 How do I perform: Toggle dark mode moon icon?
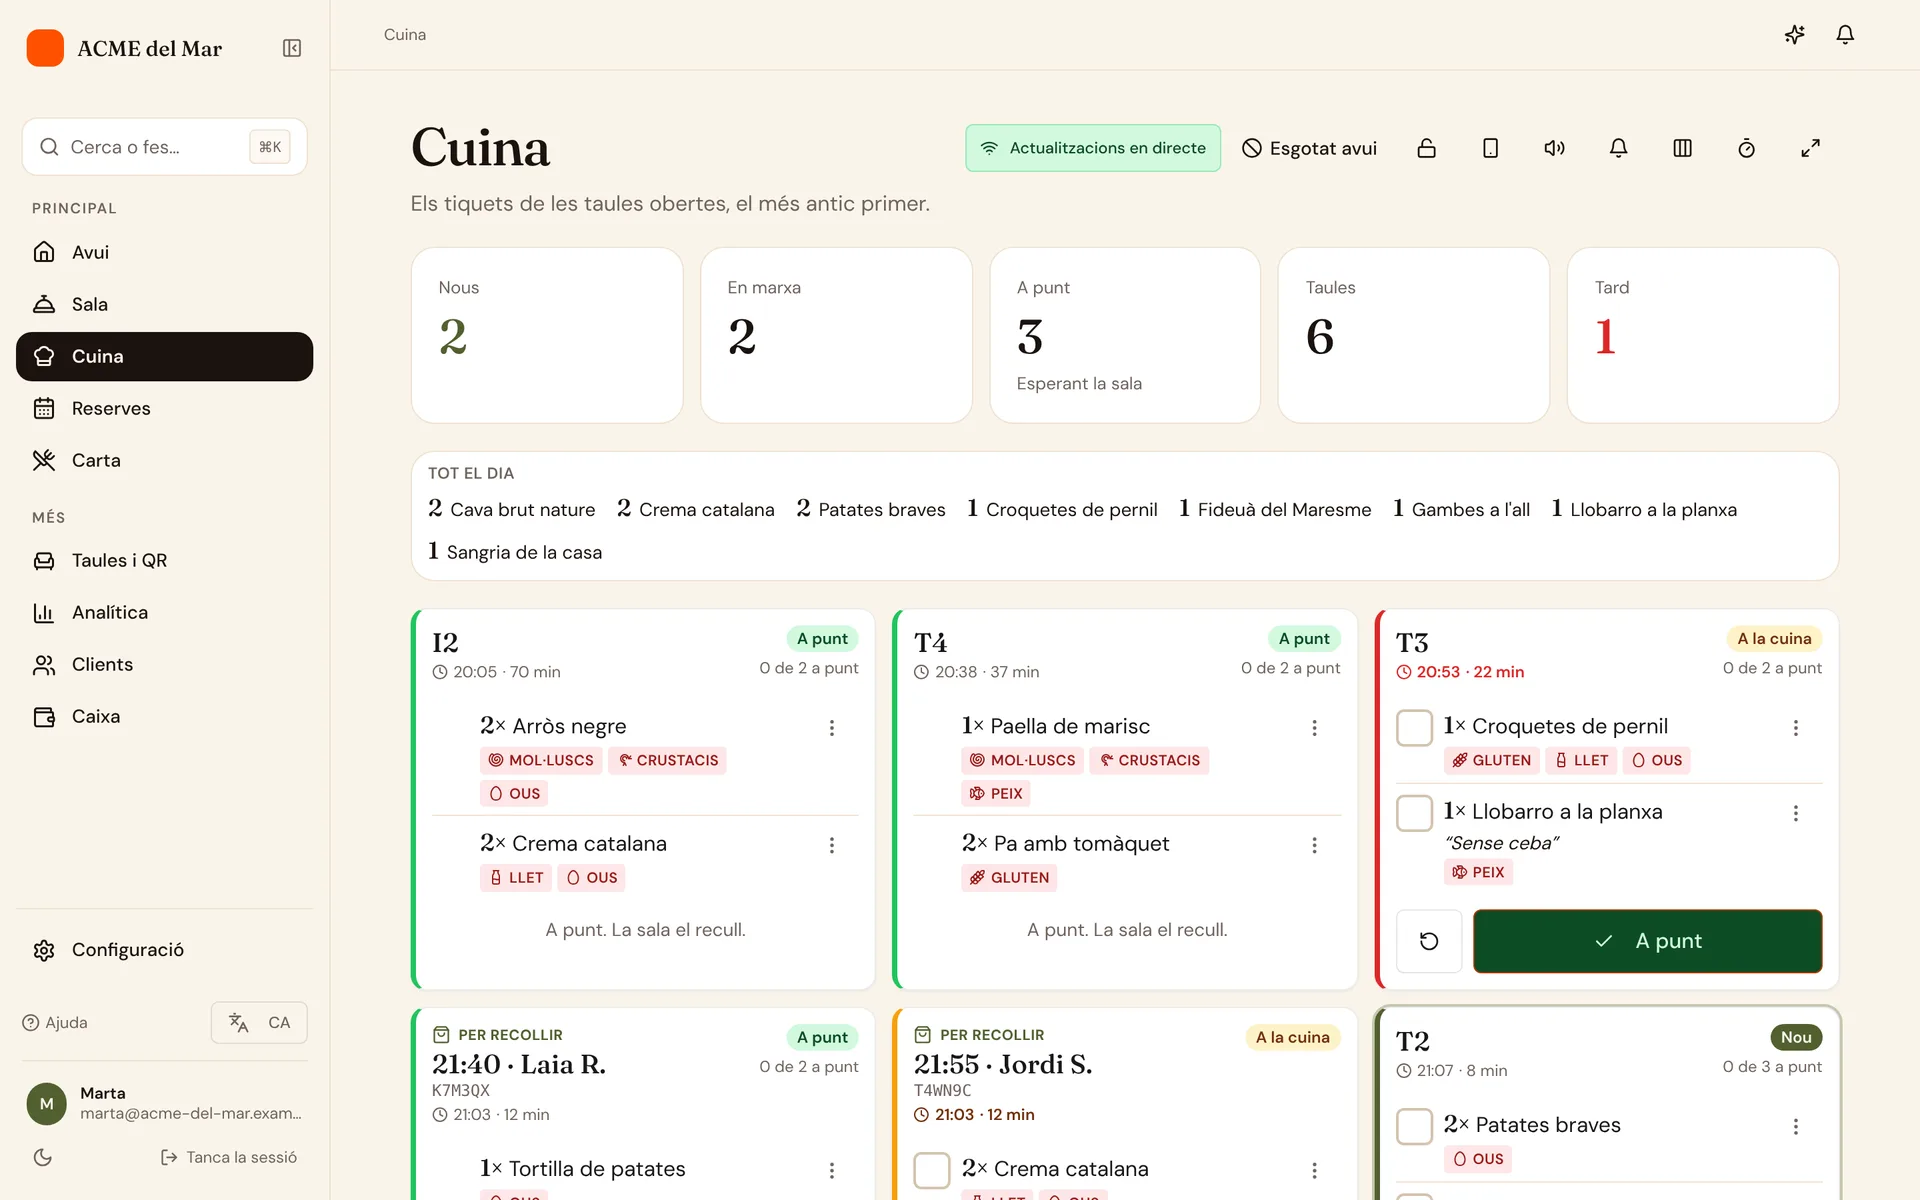point(43,1157)
